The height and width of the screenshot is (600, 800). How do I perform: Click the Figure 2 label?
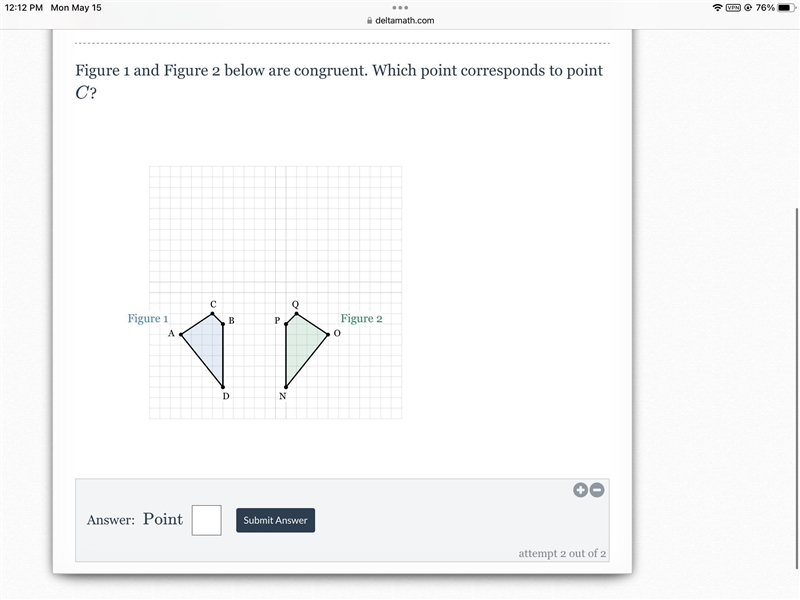361,318
